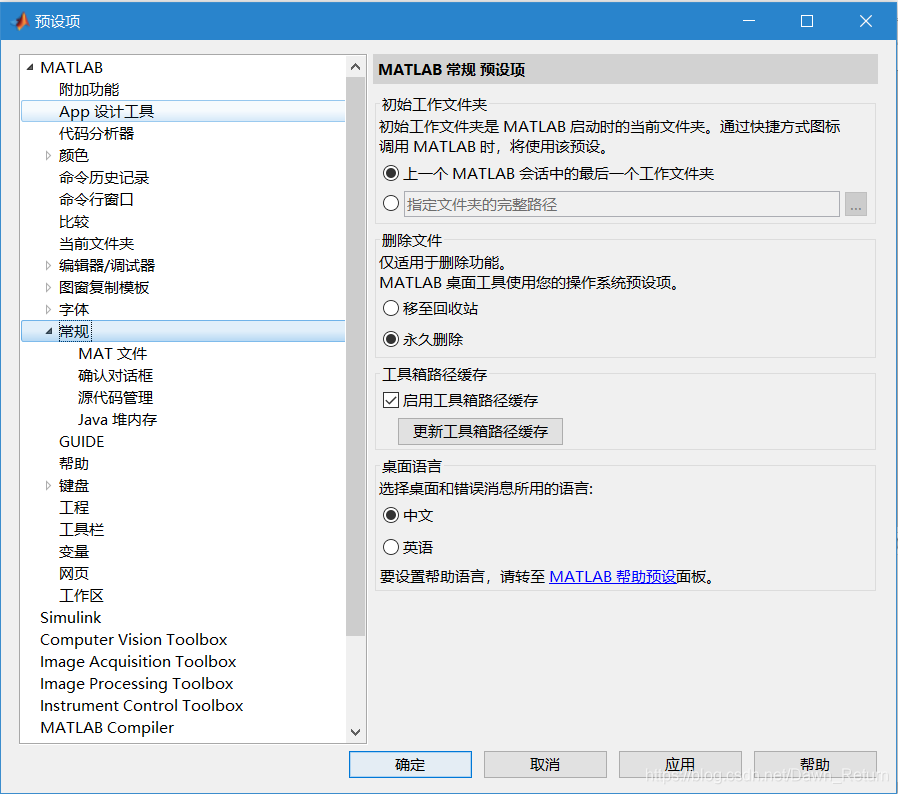
Task: Select 中文 desktop language
Action: pos(391,515)
